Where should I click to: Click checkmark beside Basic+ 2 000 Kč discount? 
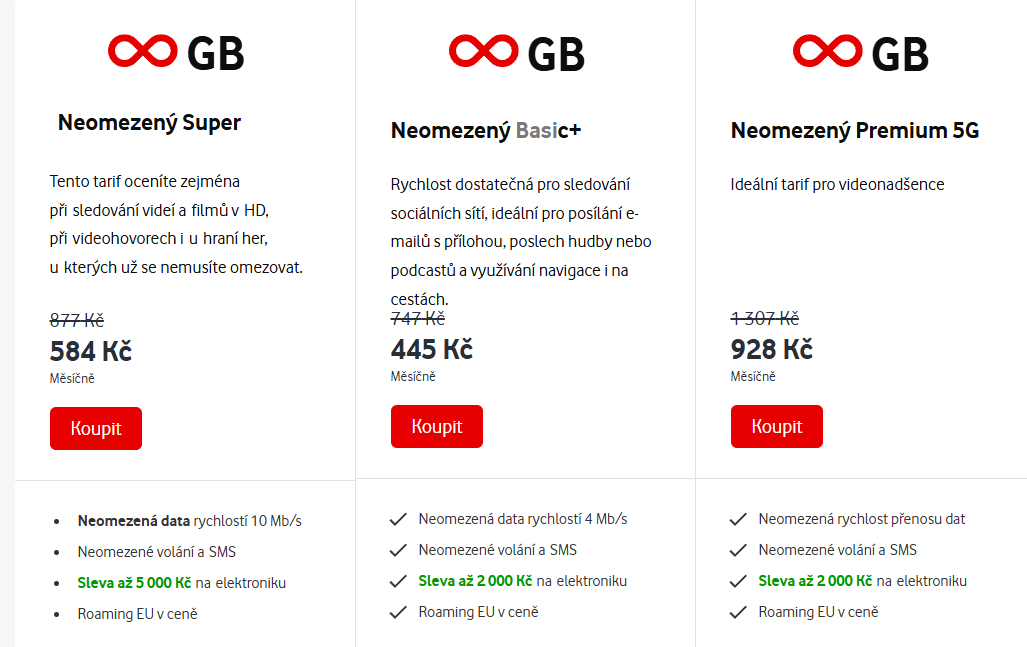pyautogui.click(x=399, y=581)
